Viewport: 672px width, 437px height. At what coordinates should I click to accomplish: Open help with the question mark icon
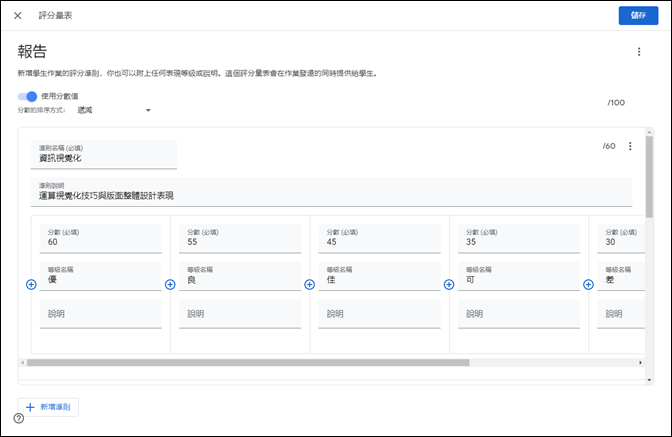[18, 418]
